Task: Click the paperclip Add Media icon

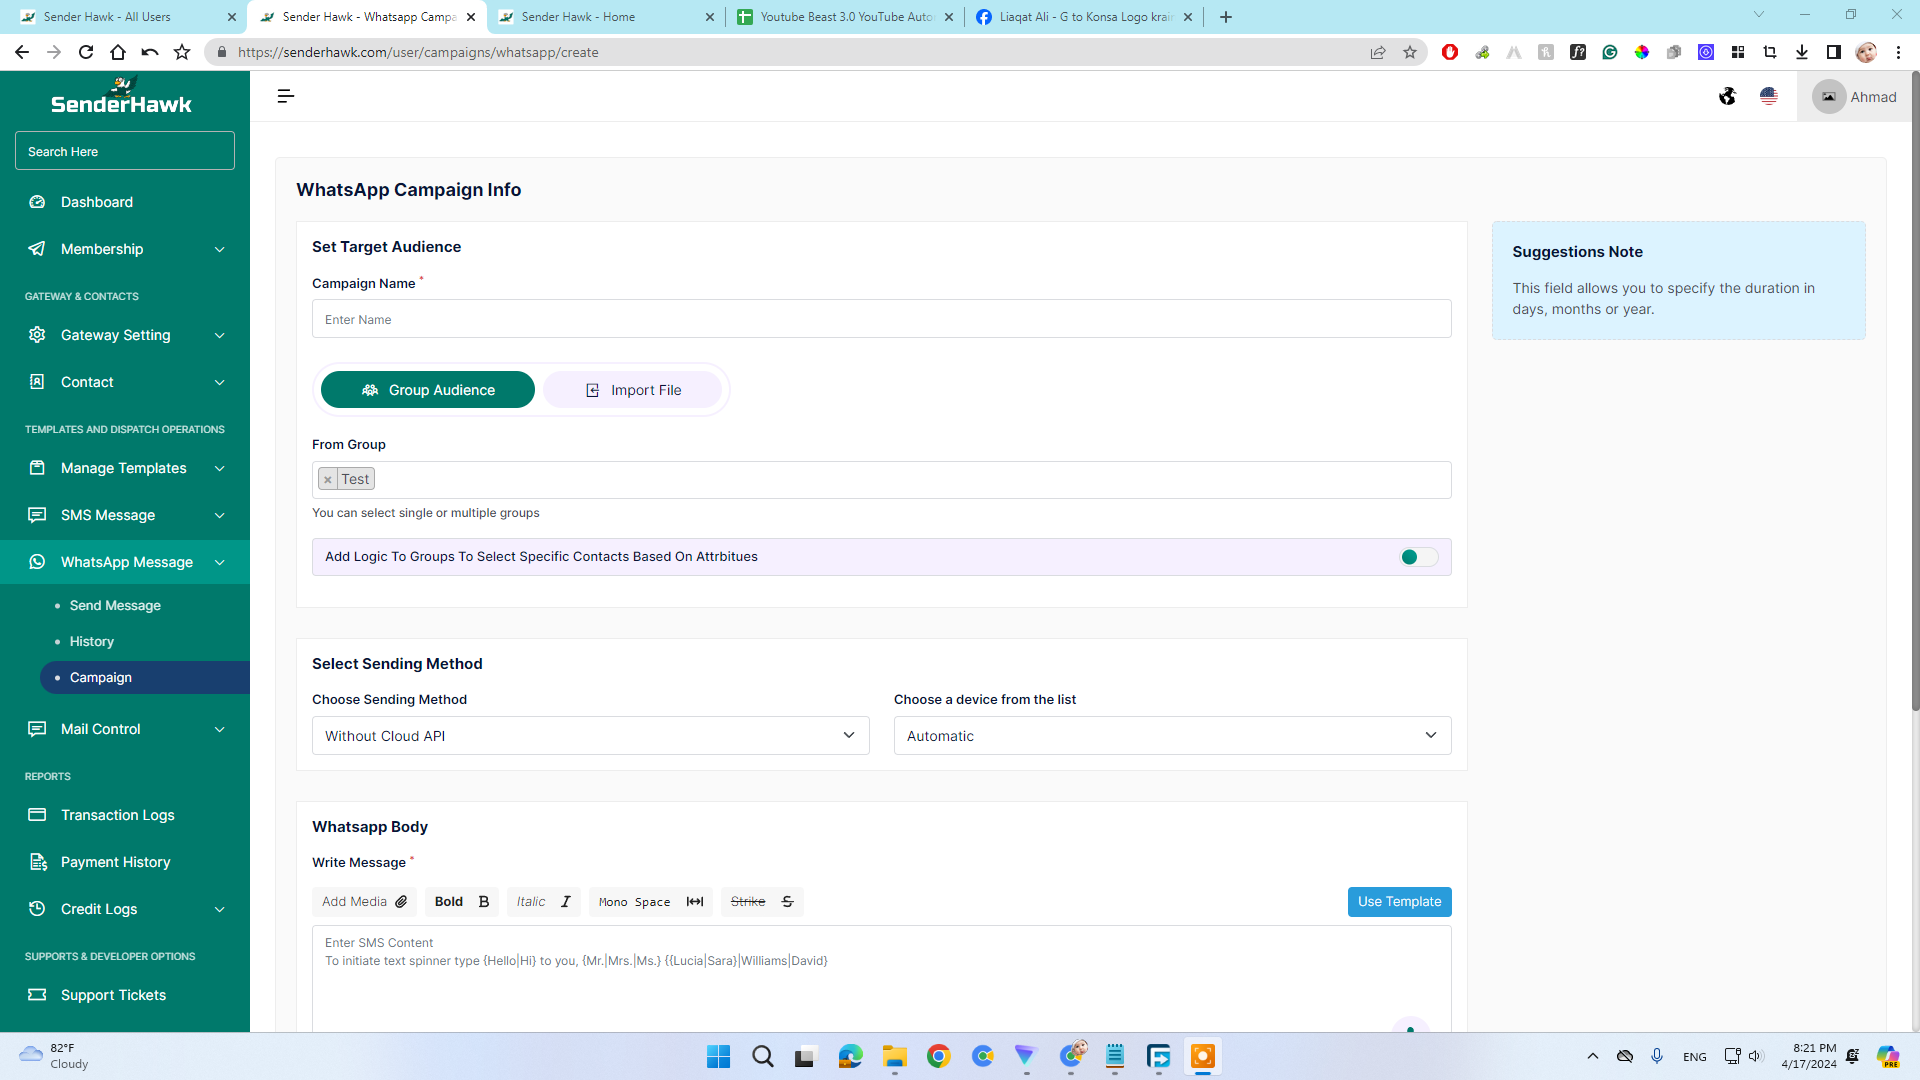Action: pyautogui.click(x=401, y=902)
